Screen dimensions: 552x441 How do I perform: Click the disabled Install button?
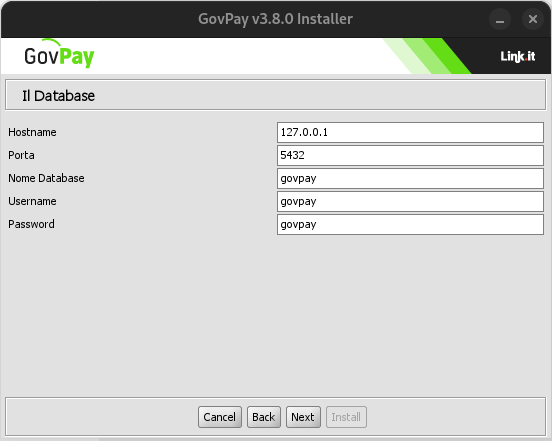click(x=346, y=417)
